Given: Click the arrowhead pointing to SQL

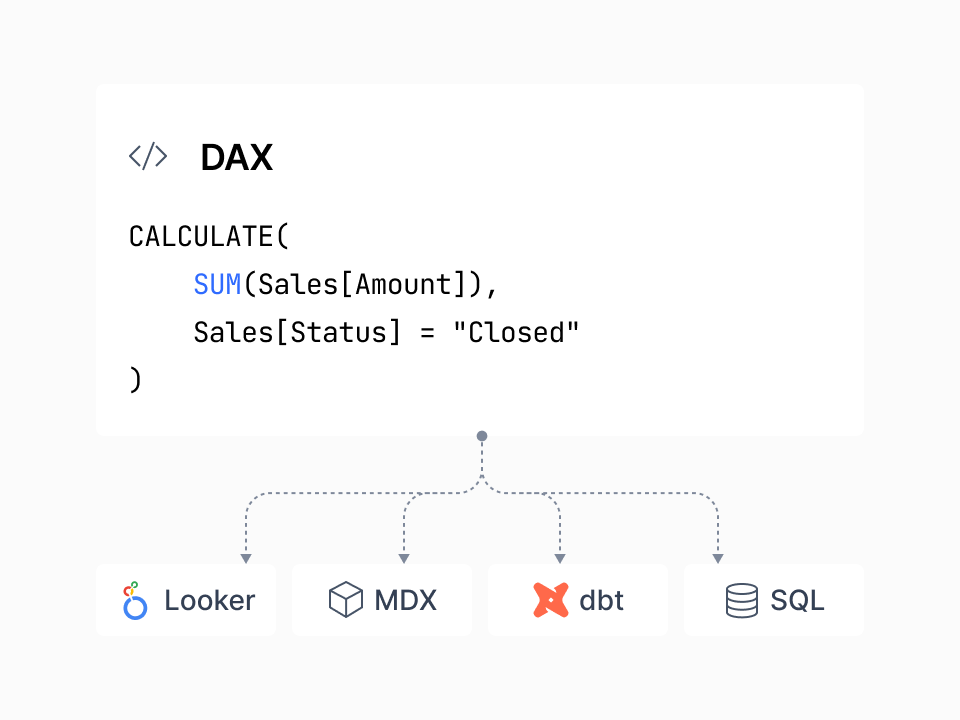Looking at the screenshot, I should pos(718,558).
